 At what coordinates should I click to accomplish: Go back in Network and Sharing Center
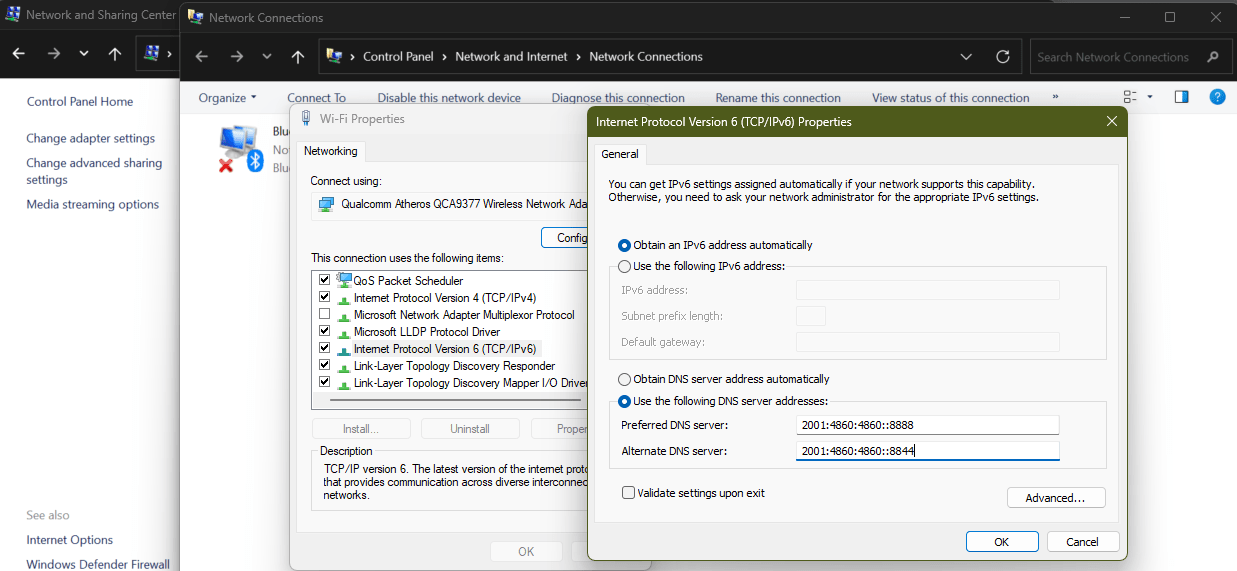[19, 54]
